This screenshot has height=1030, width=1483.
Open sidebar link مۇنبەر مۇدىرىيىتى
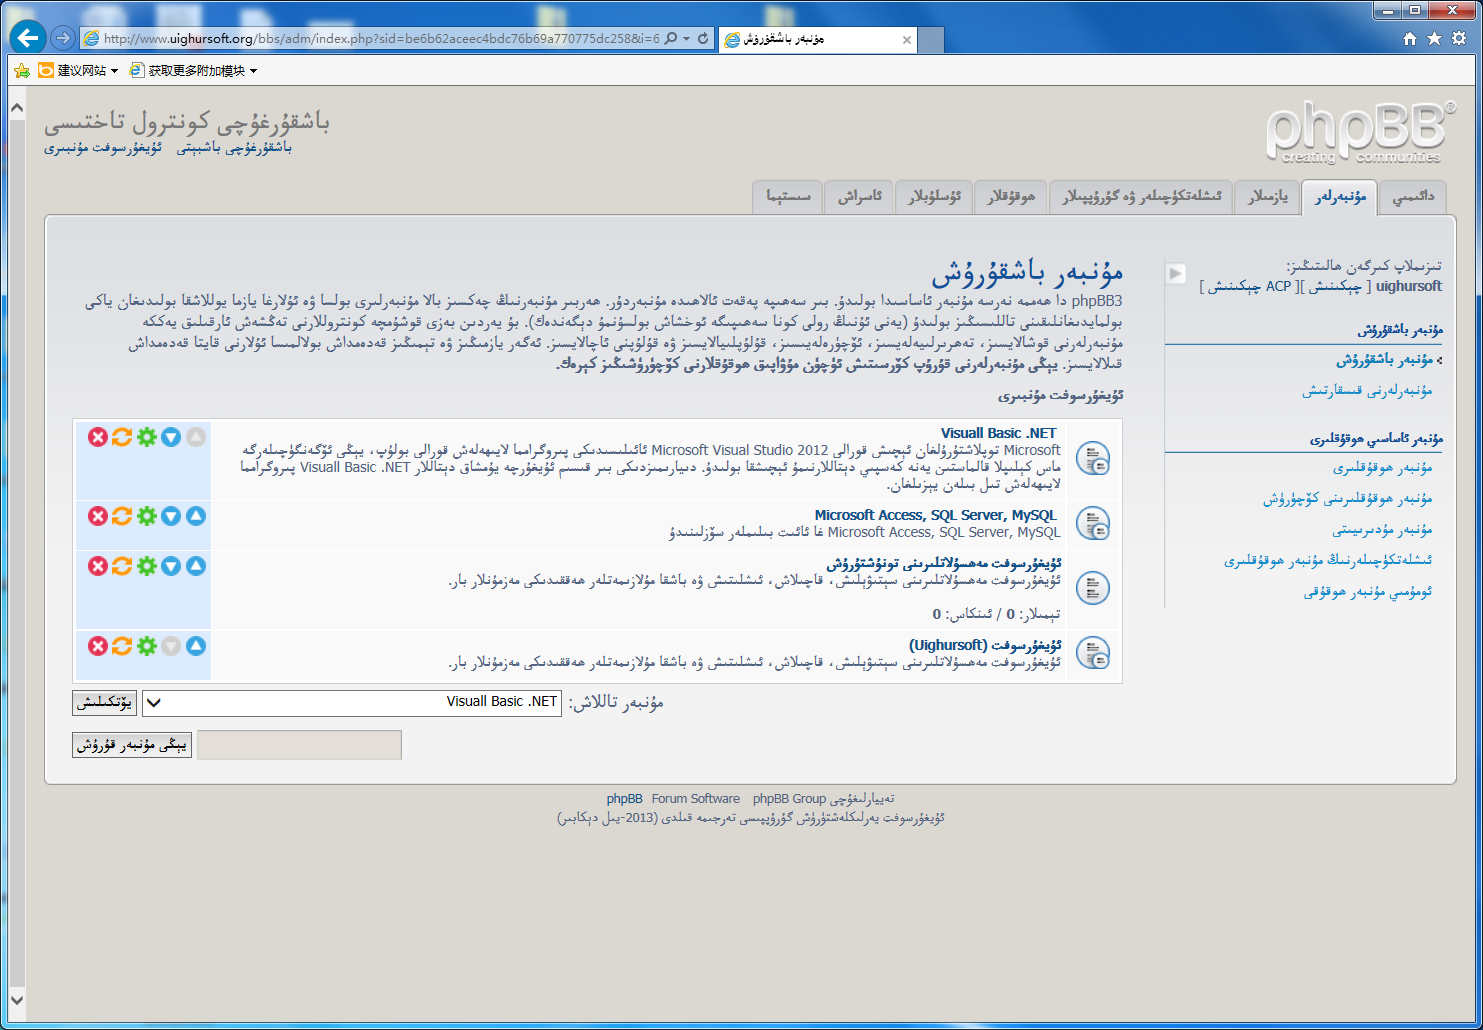coord(1382,529)
